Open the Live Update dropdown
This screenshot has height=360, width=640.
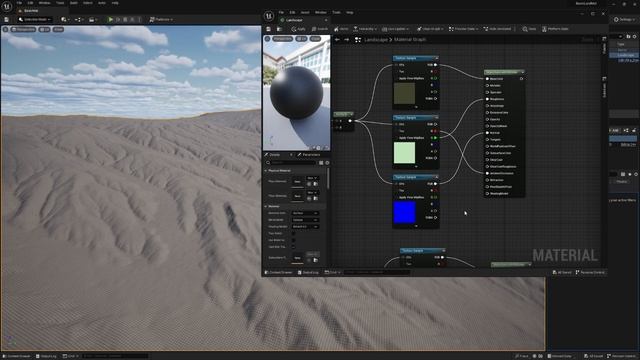click(396, 29)
